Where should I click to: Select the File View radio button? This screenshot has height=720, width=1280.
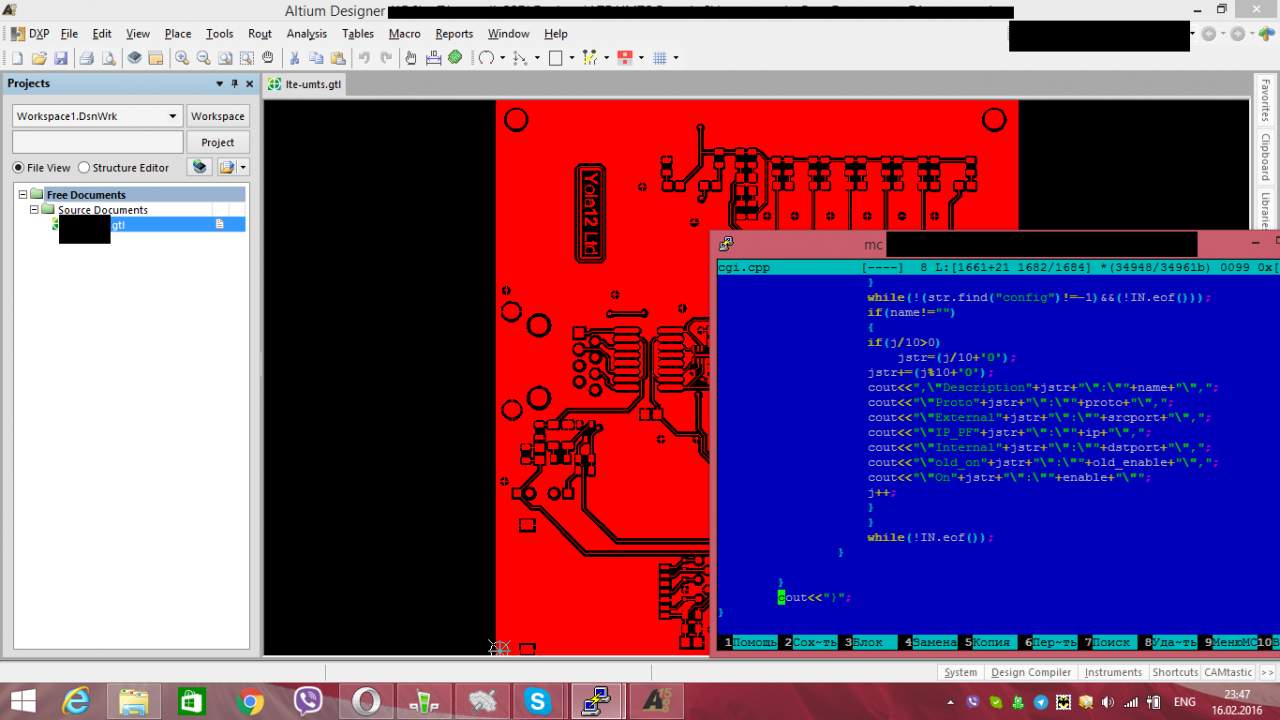pyautogui.click(x=18, y=168)
